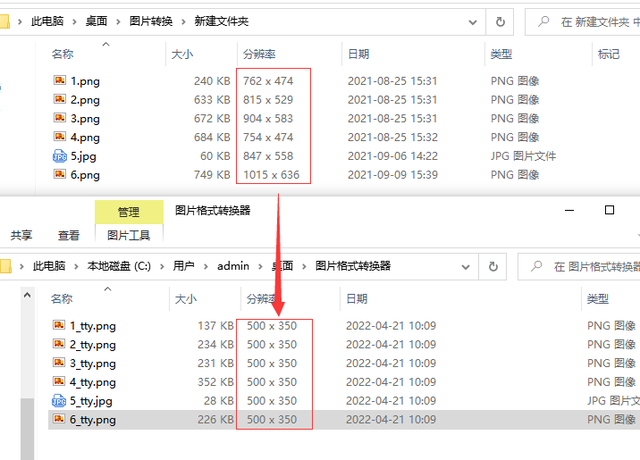Open address history dropdown in 图片格式转换器 window
Image resolution: width=640 pixels, height=460 pixels.
465,267
